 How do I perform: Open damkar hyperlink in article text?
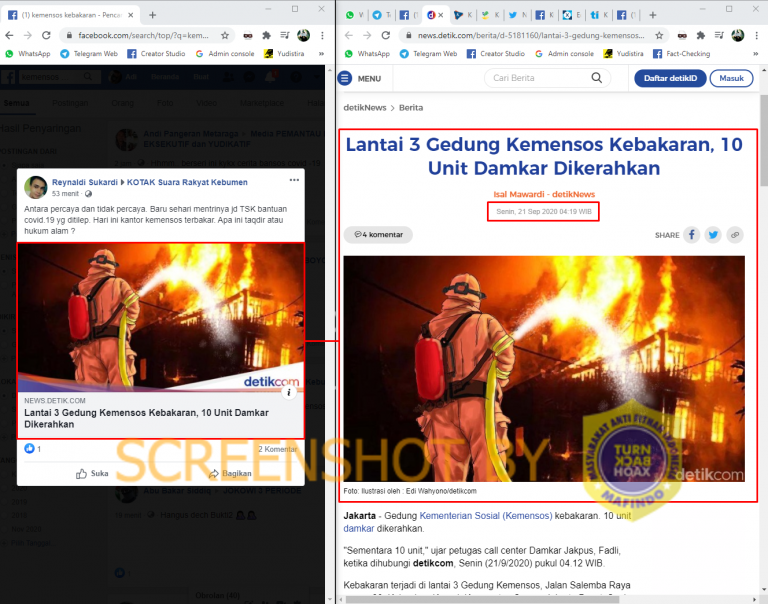(x=359, y=529)
